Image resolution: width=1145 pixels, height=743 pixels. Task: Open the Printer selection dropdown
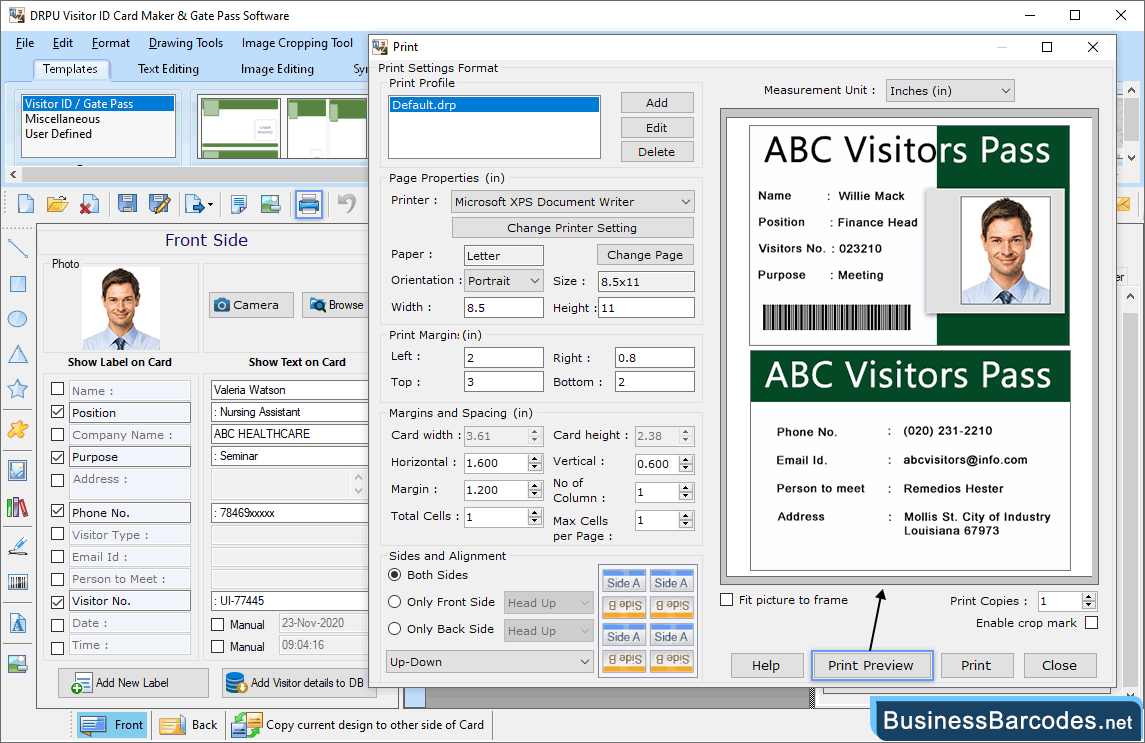point(572,202)
